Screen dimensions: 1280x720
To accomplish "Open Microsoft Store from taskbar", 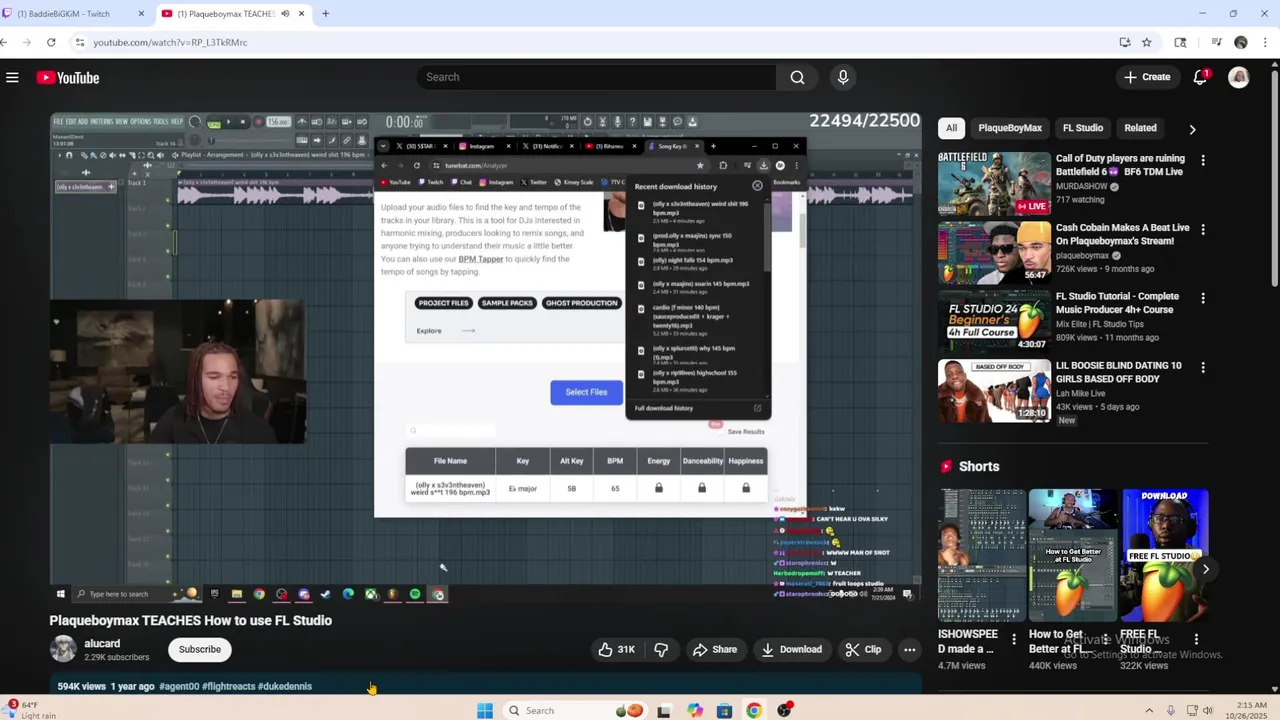I will (724, 710).
